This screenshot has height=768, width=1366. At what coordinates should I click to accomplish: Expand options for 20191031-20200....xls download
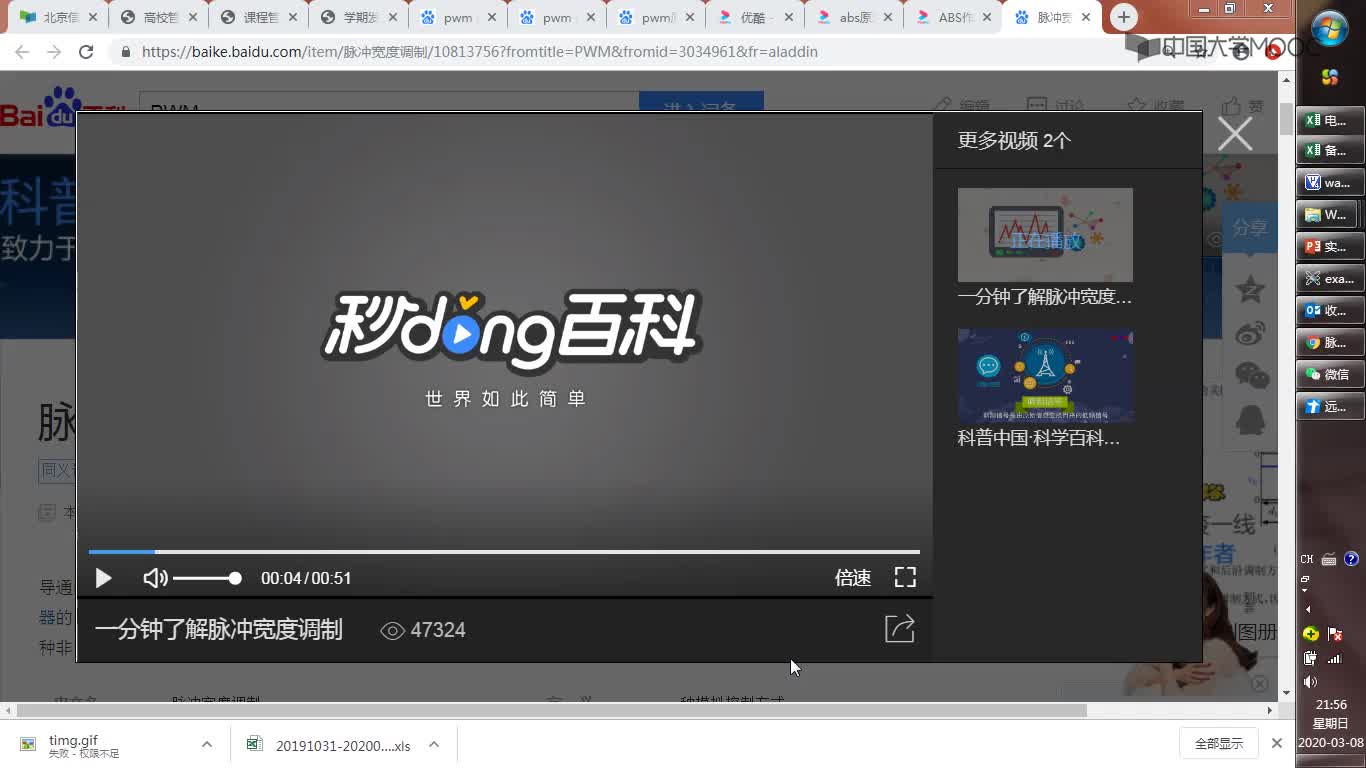pyautogui.click(x=434, y=744)
